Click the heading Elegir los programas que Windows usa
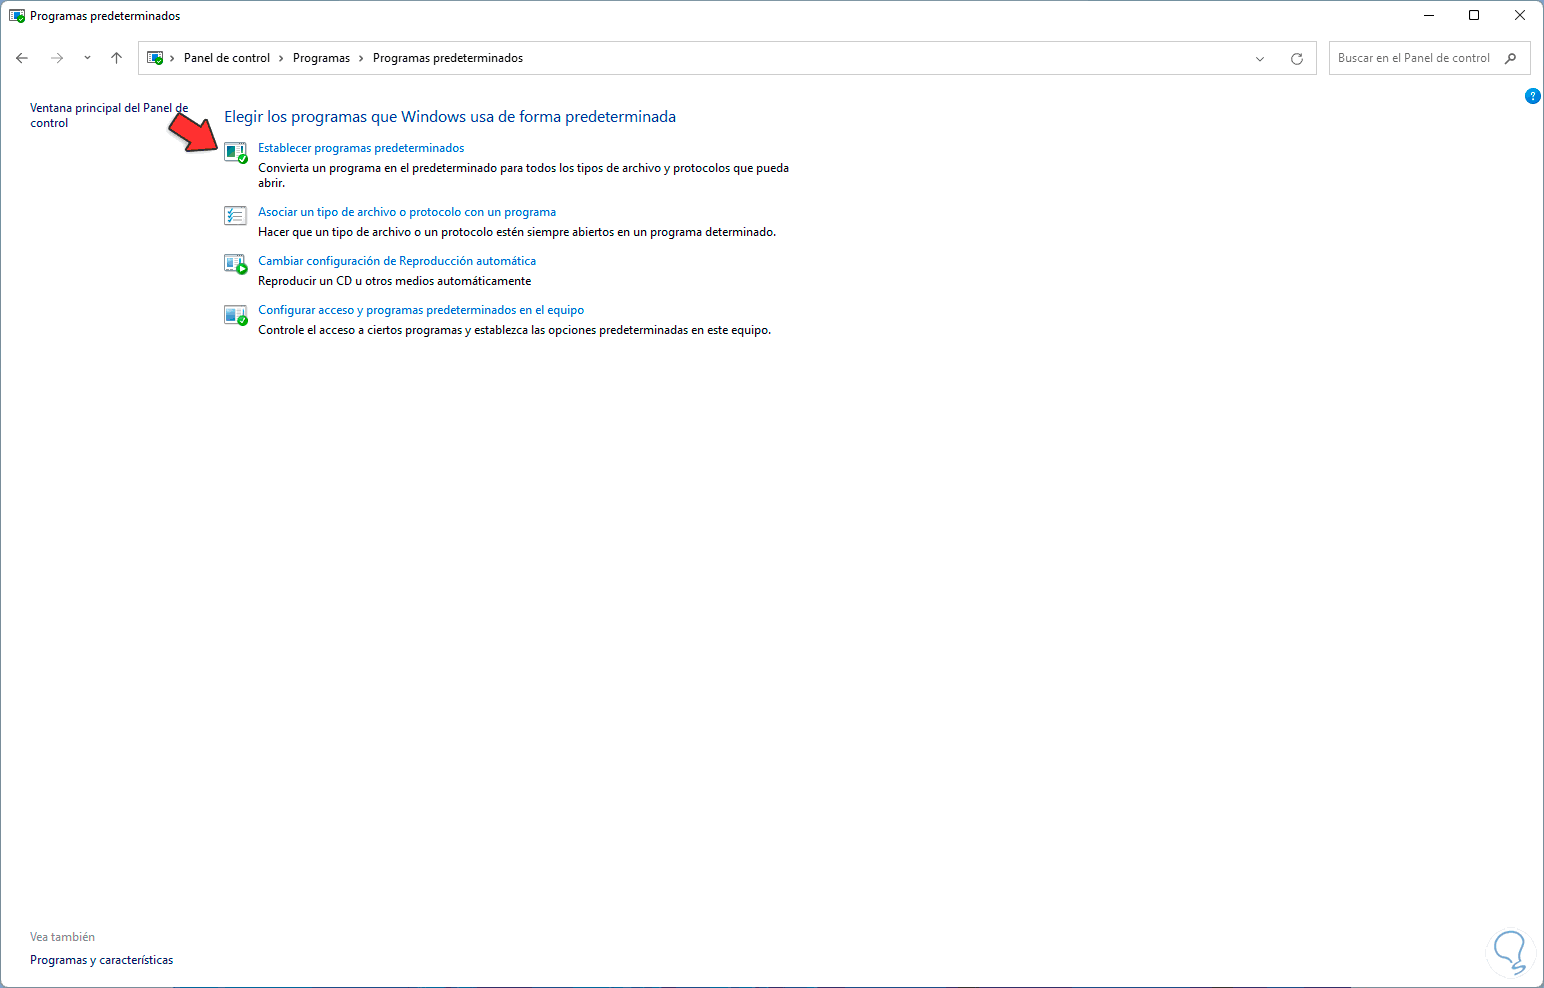1544x988 pixels. (x=450, y=117)
